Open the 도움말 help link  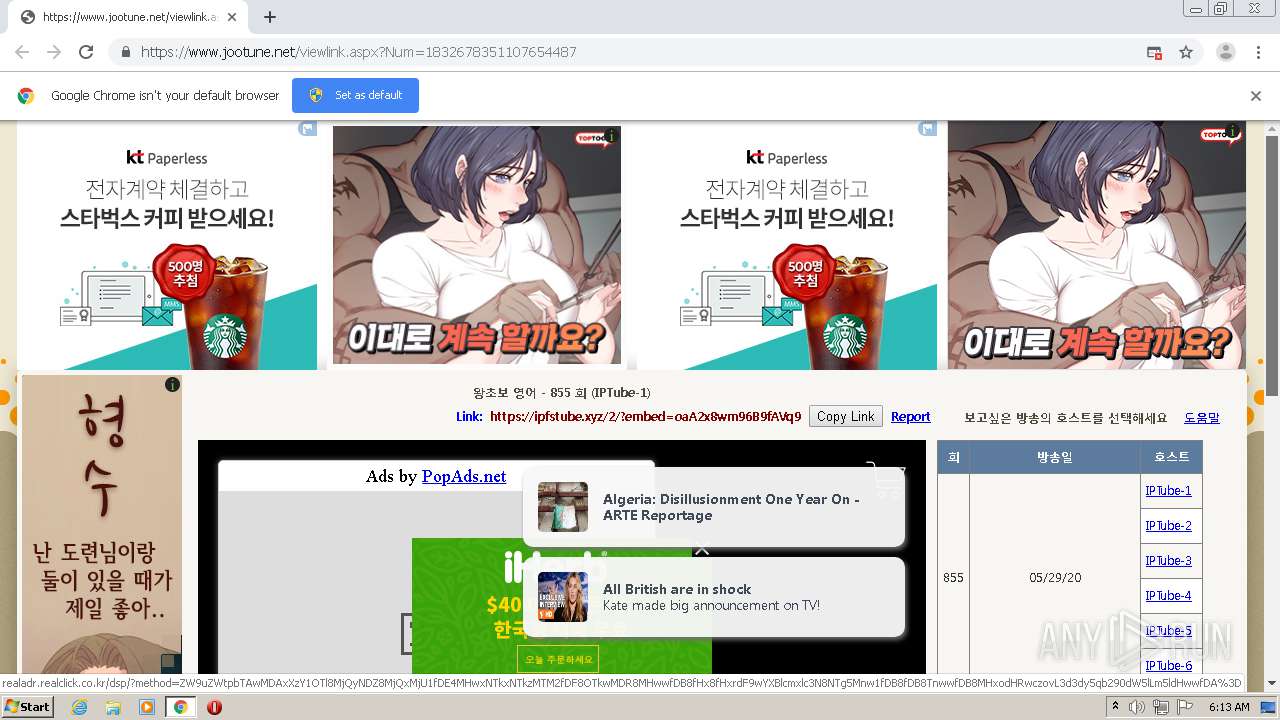pos(1201,417)
